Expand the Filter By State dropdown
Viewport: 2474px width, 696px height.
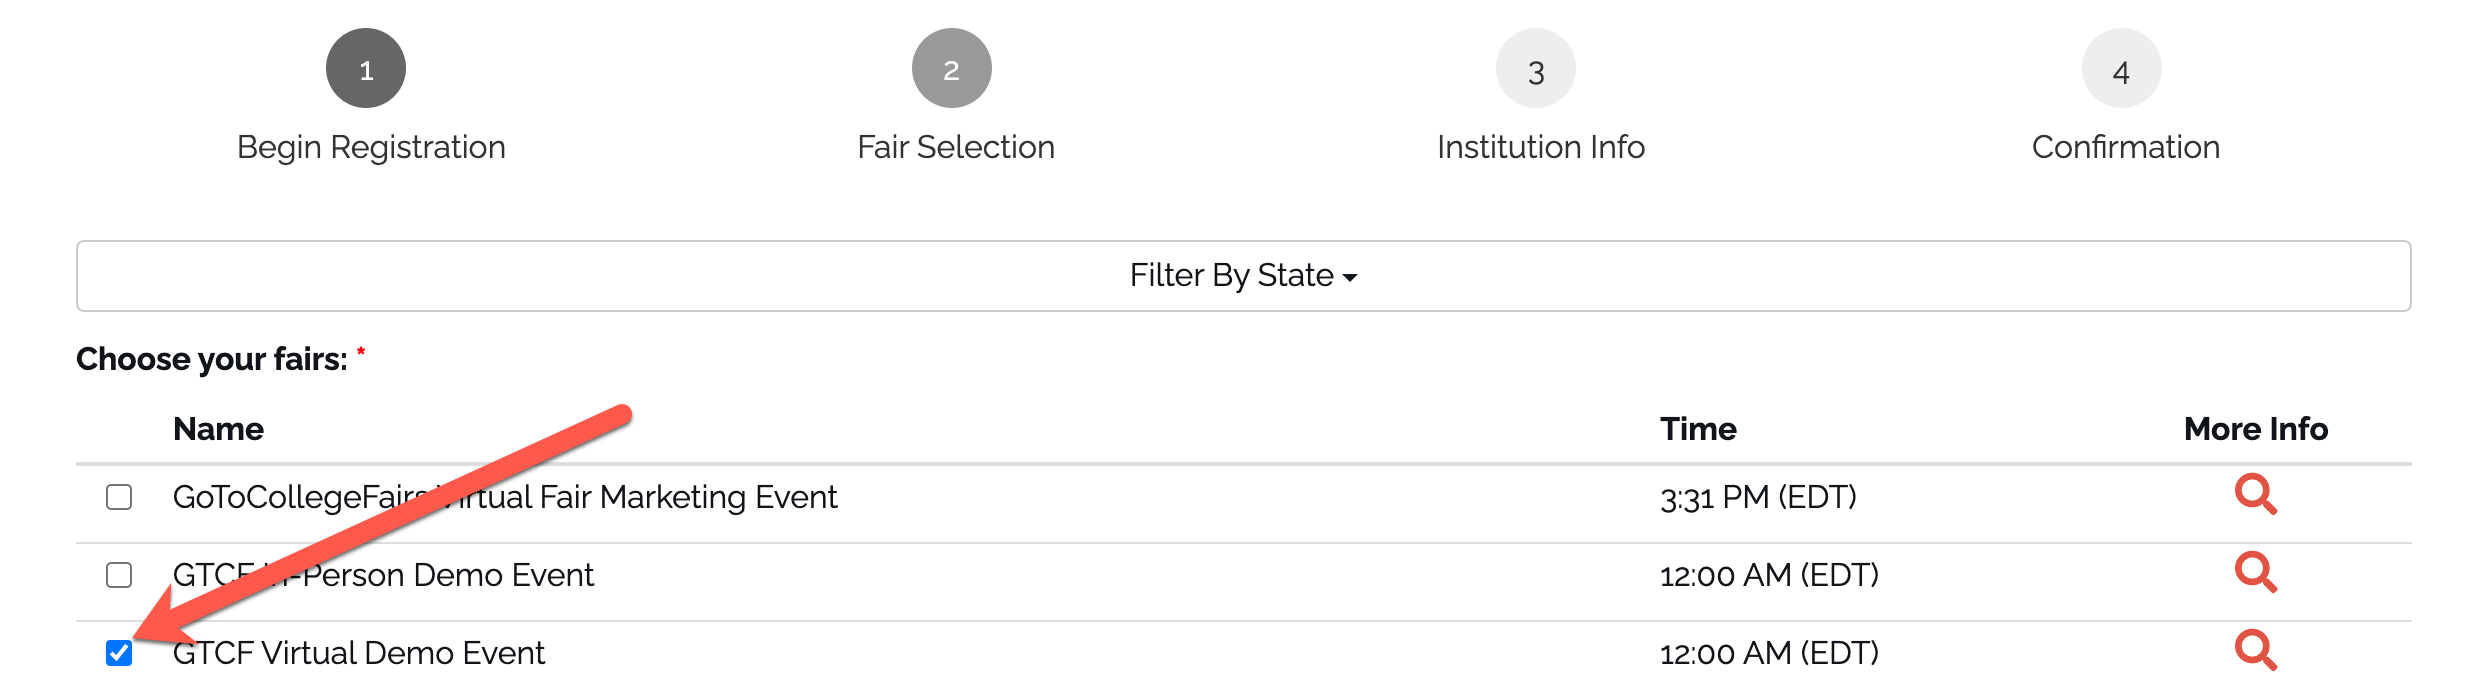point(1243,276)
